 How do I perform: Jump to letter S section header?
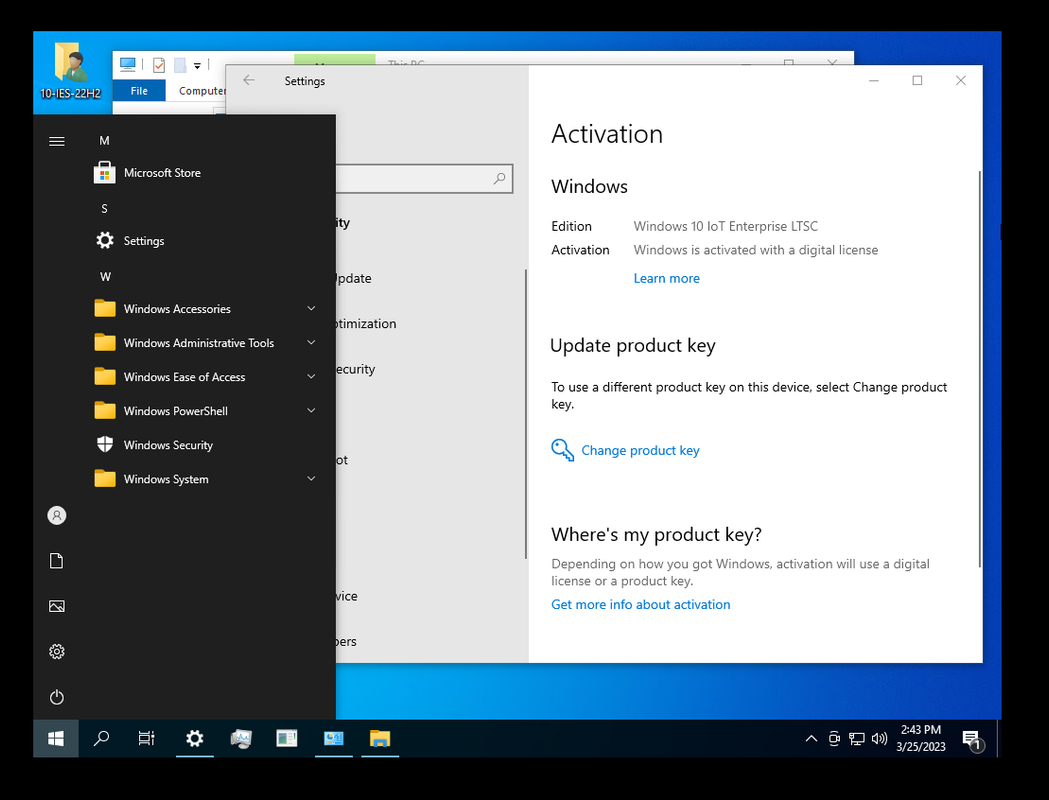104,209
